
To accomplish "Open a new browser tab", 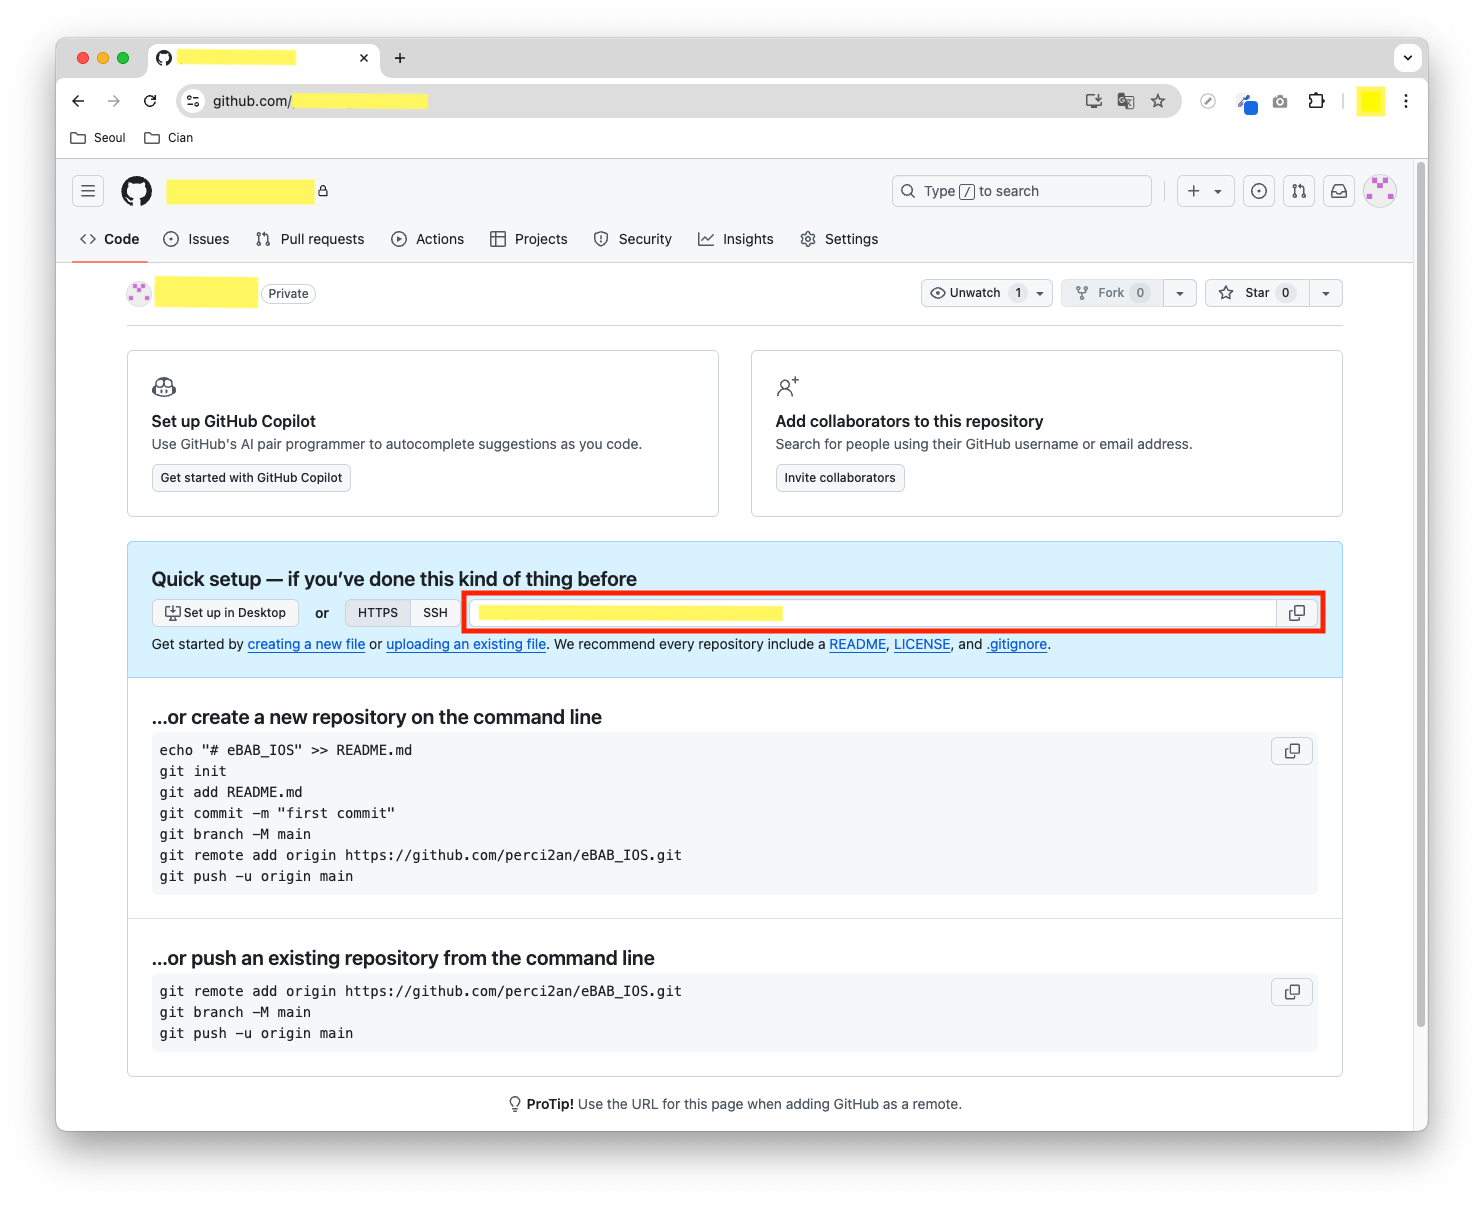I will pyautogui.click(x=400, y=58).
